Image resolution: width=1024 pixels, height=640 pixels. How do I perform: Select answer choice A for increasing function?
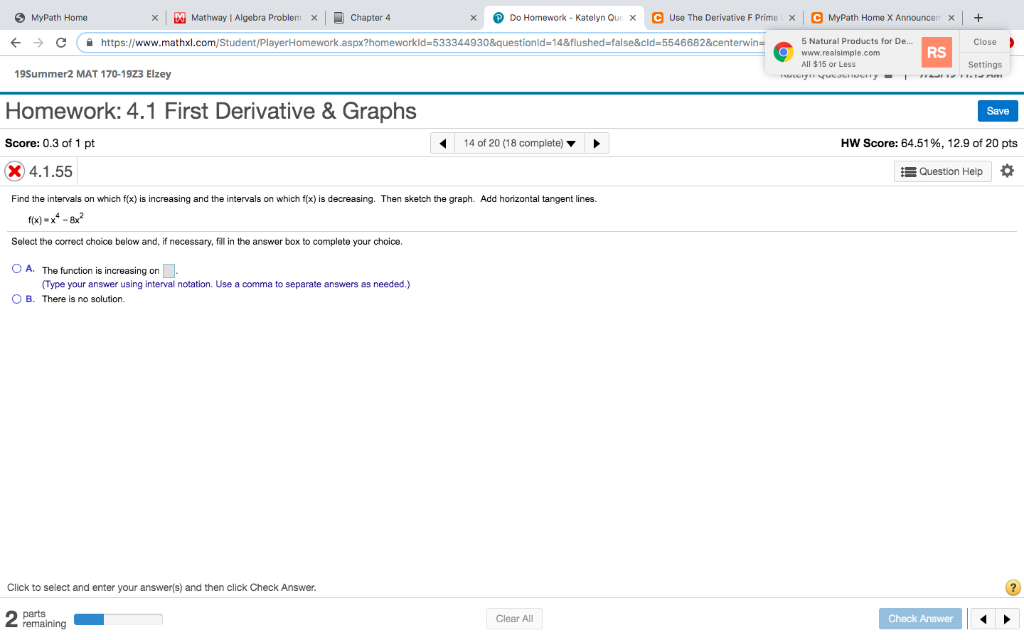[16, 267]
